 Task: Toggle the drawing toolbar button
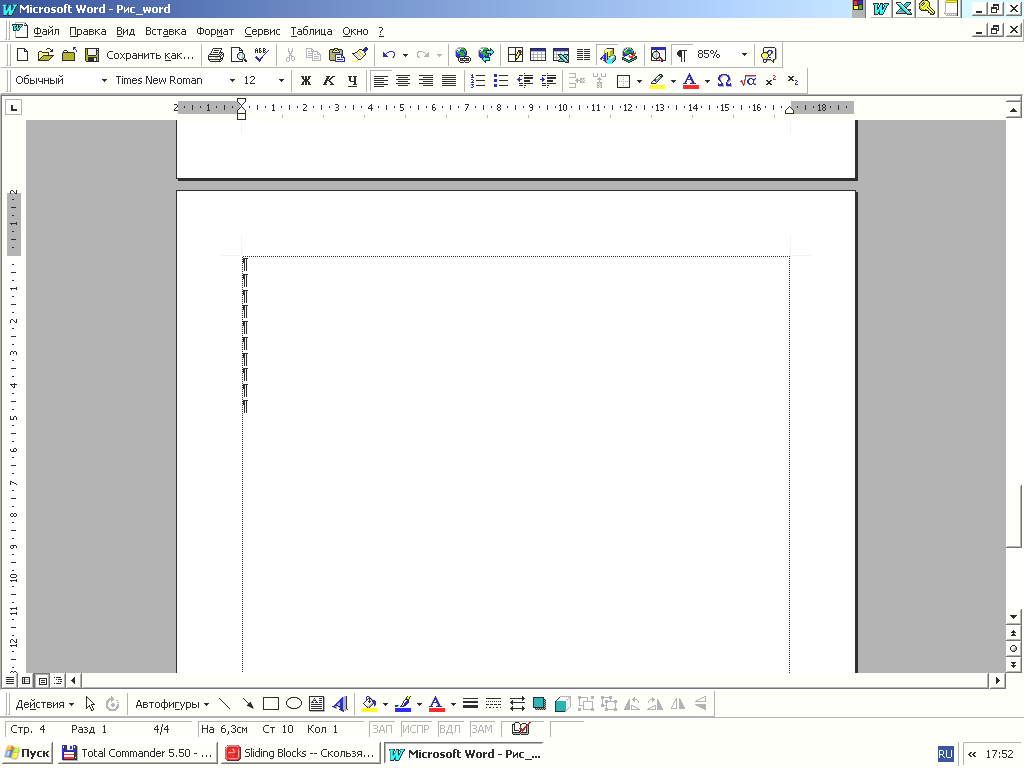click(x=607, y=55)
